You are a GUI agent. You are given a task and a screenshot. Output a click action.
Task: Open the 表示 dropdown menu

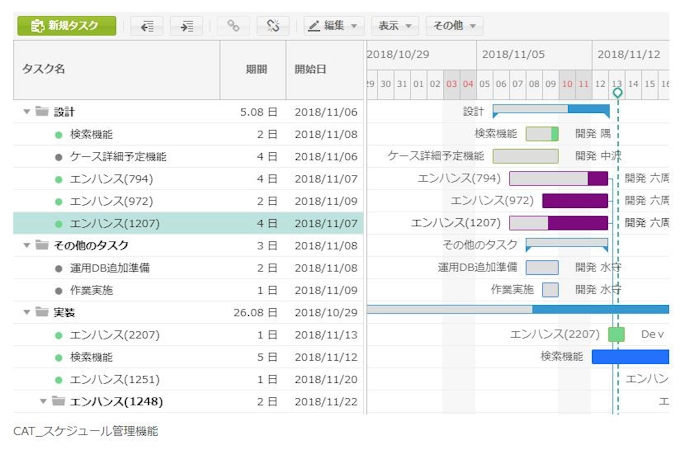[394, 26]
